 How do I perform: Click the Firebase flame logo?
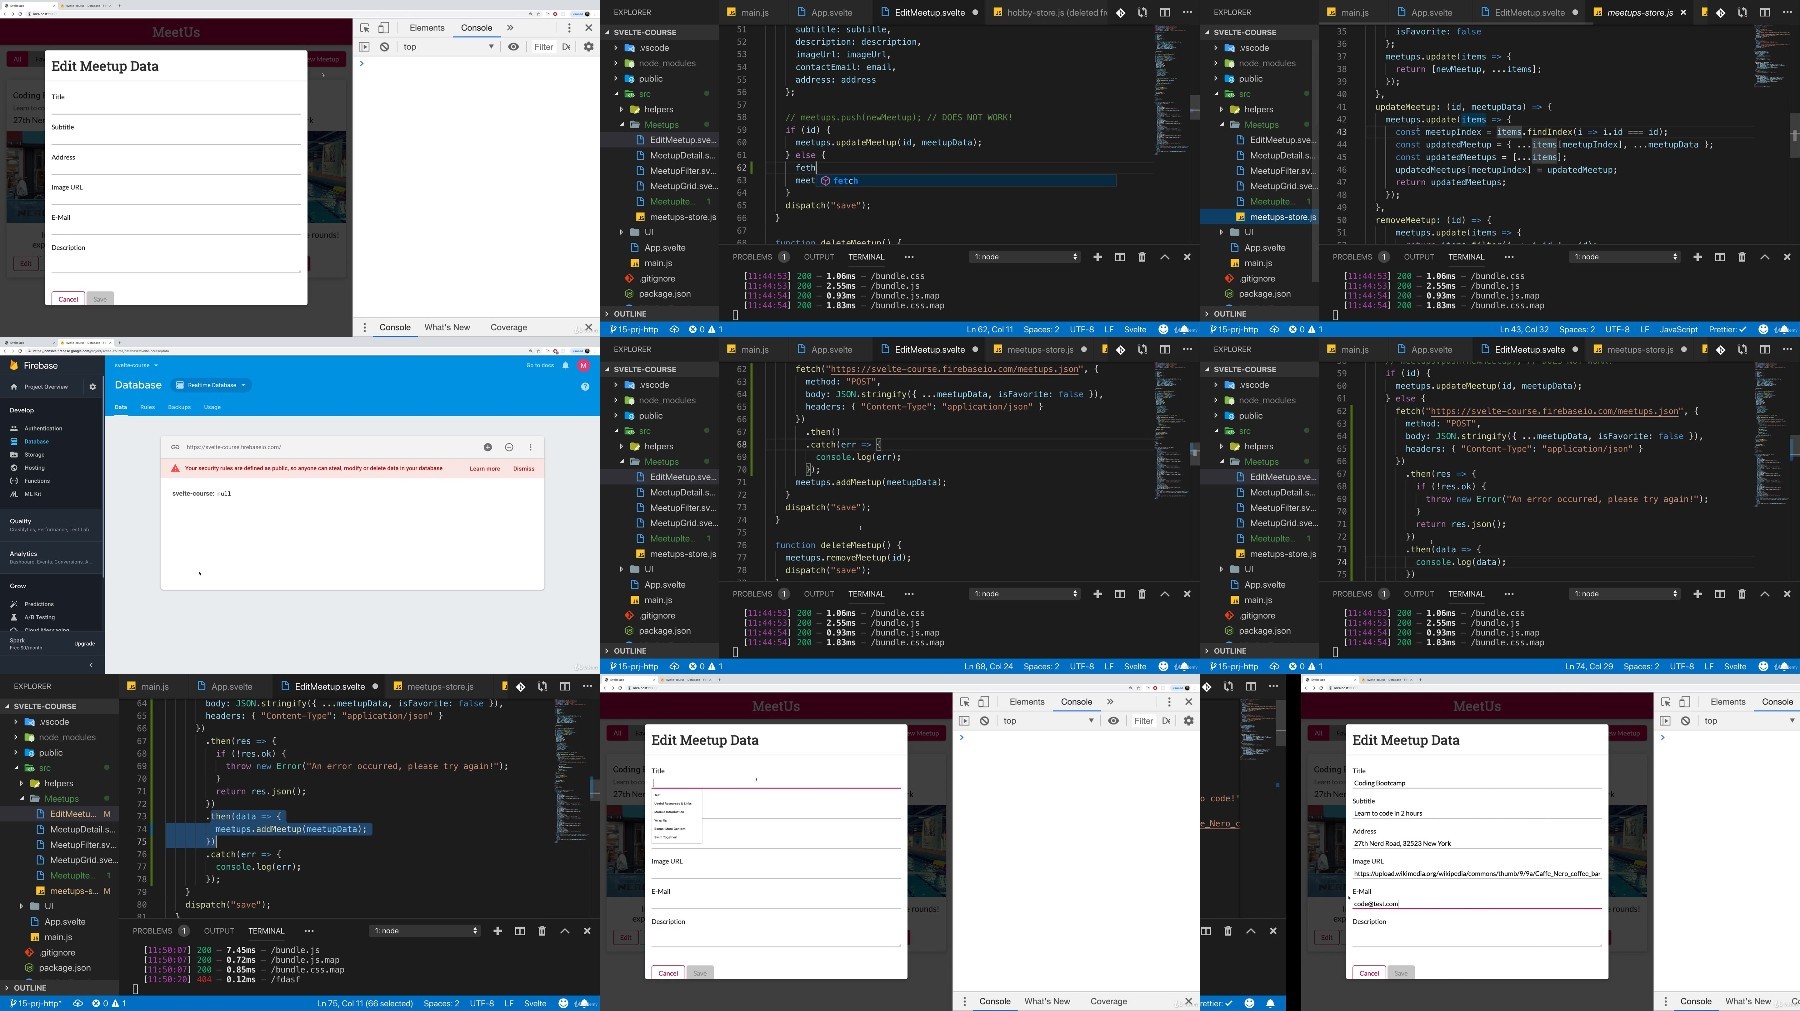14,366
